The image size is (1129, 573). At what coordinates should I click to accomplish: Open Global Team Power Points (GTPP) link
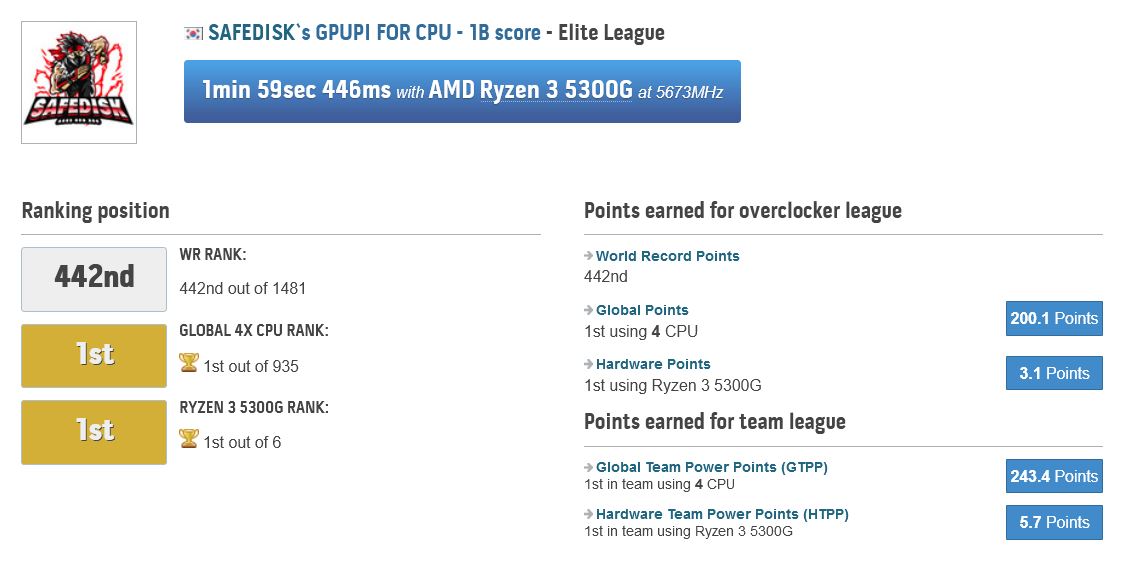tap(711, 467)
